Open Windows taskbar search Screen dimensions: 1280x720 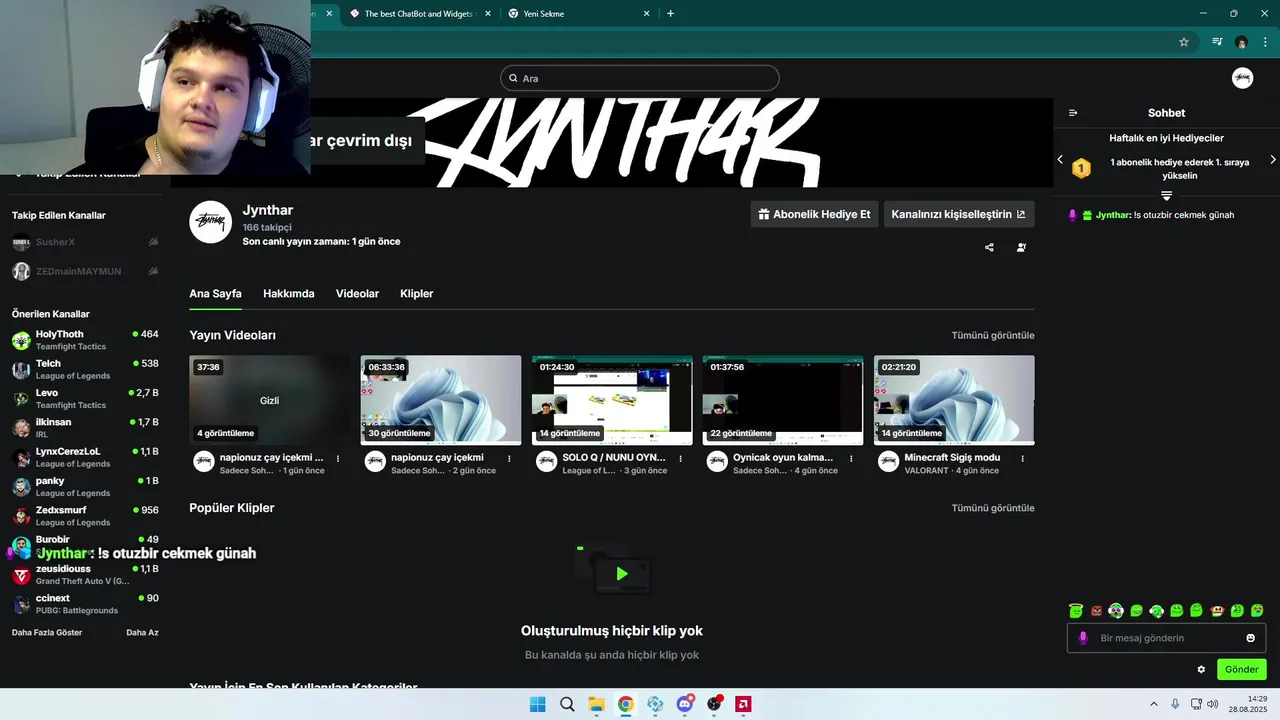tap(567, 704)
